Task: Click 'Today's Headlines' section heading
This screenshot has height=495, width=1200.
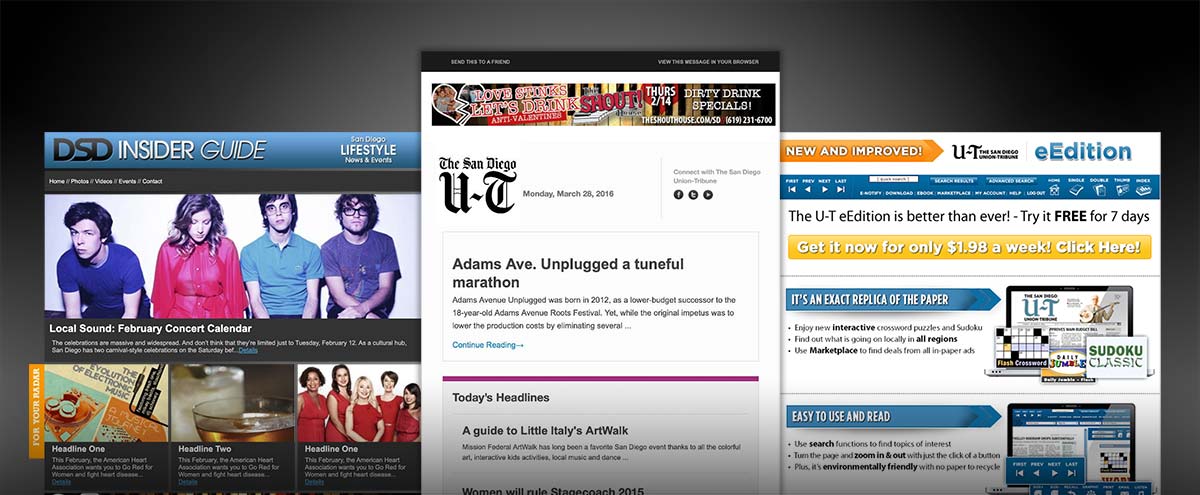Action: pyautogui.click(x=500, y=397)
